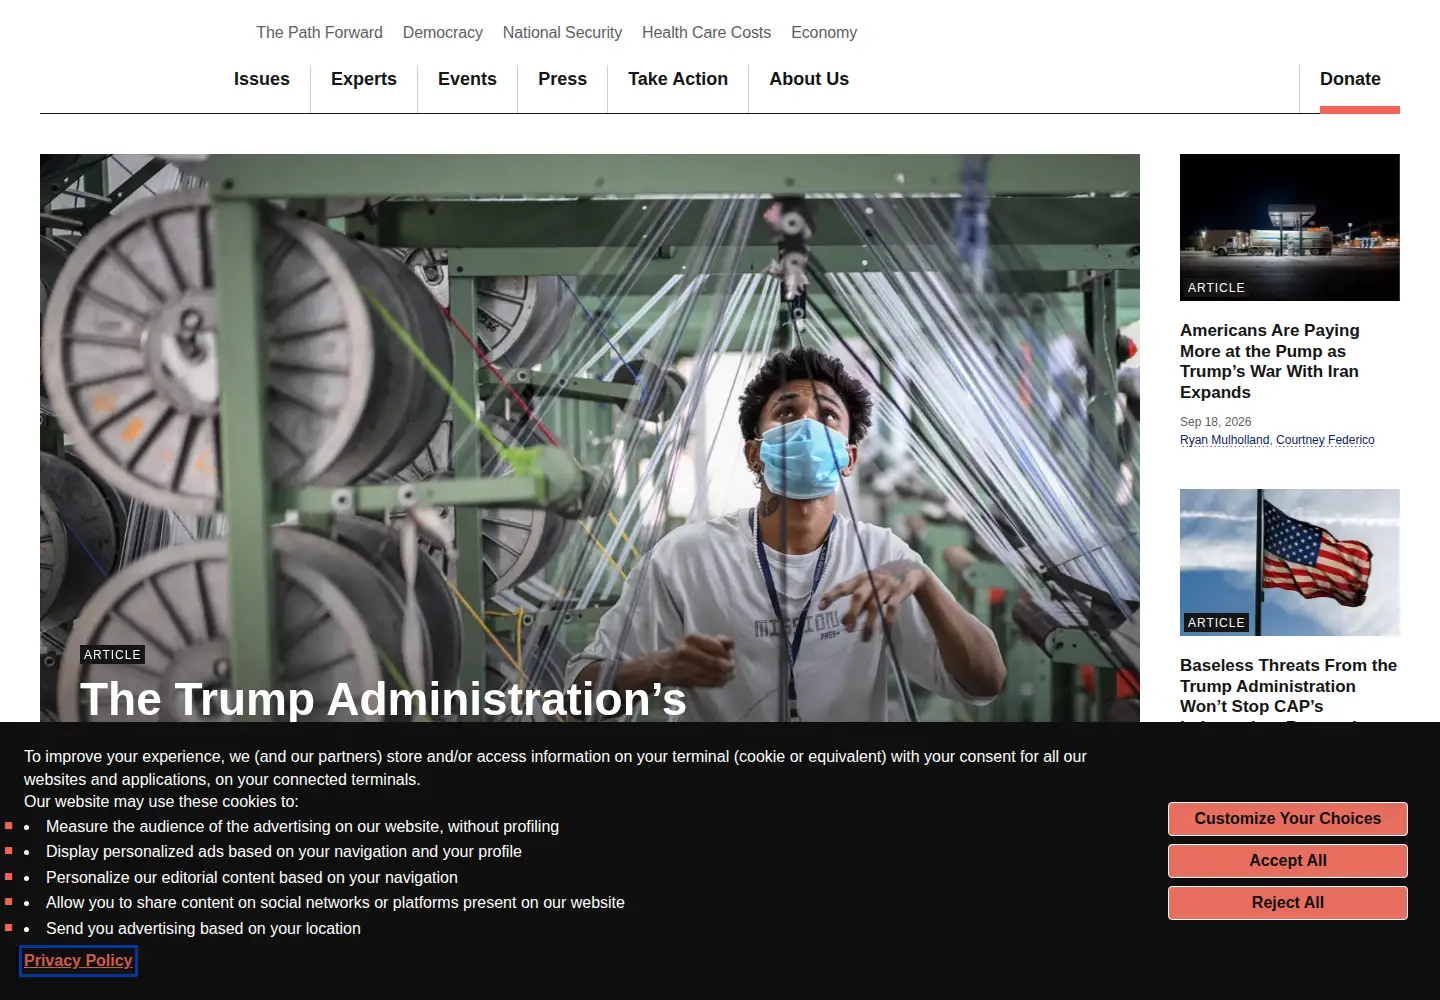The image size is (1440, 1000).
Task: View author Ryan Mulholland's profile
Action: coord(1225,440)
